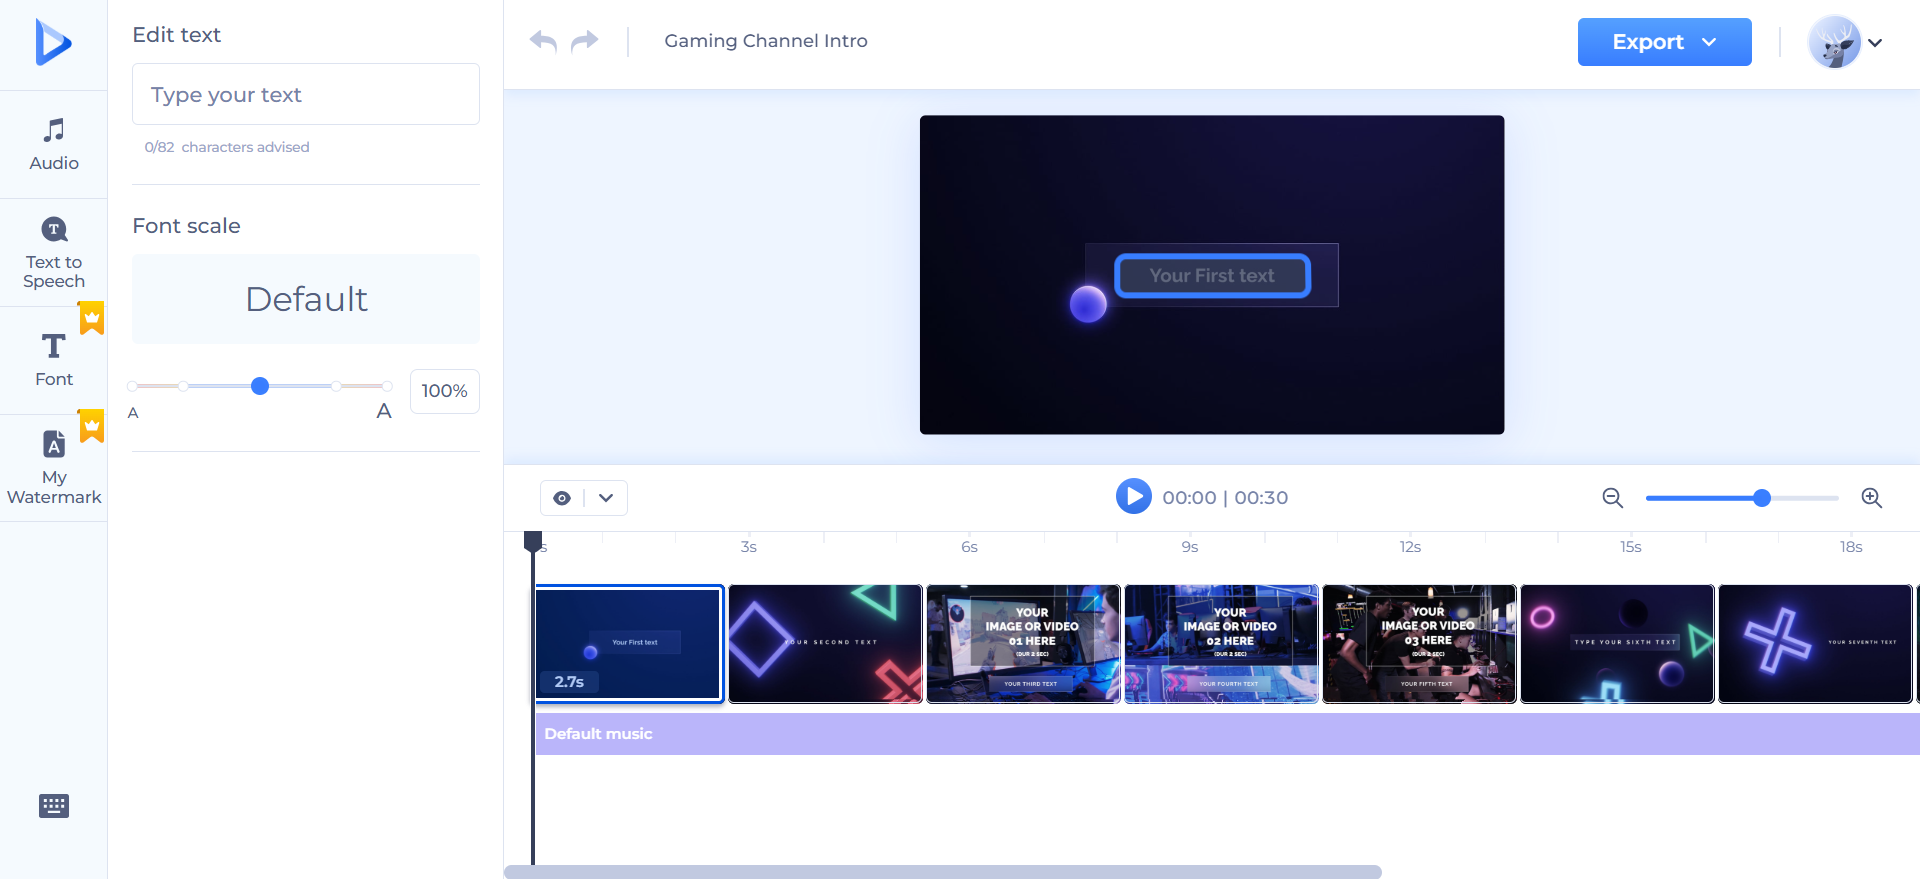Open the Font panel
Screen dimensions: 1920x879
(54, 360)
